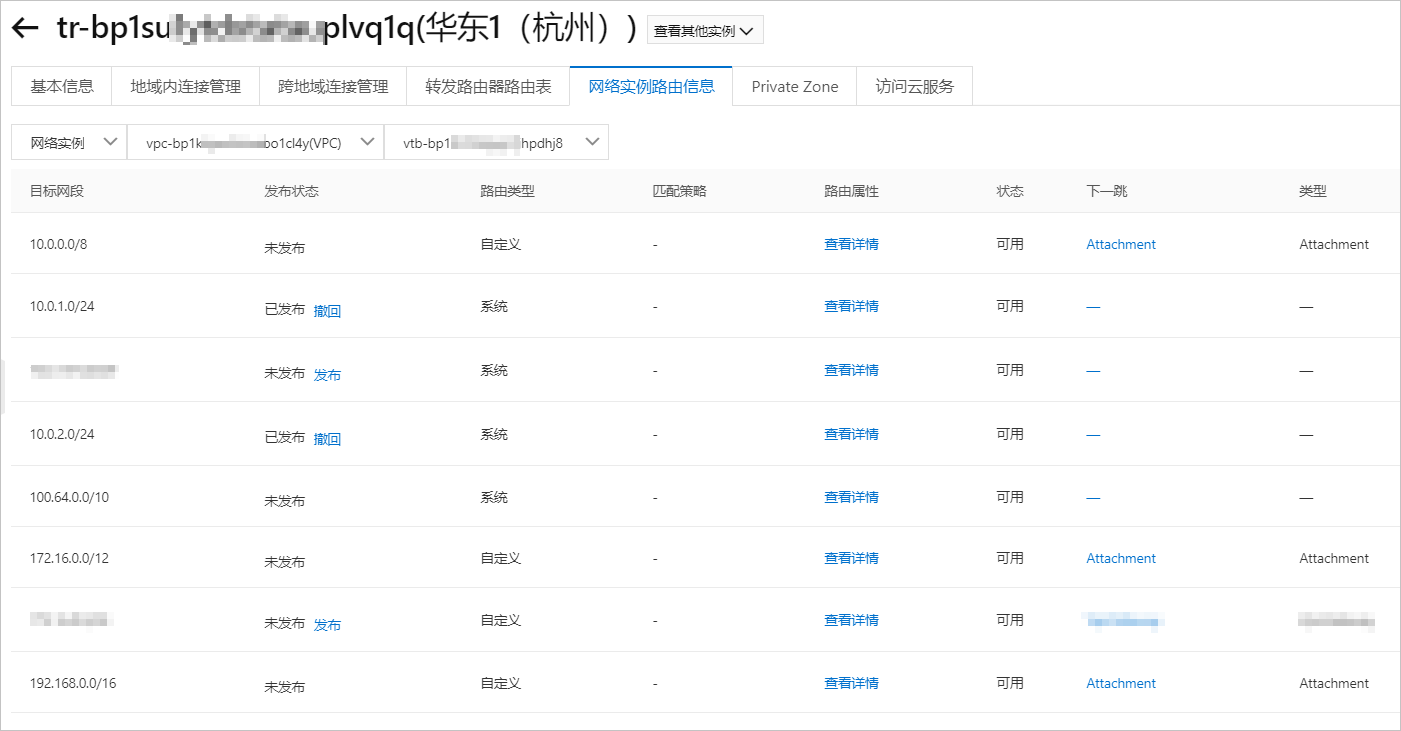Image resolution: width=1401 pixels, height=731 pixels.
Task: Click the 下一跳 column header
Action: 1106,191
